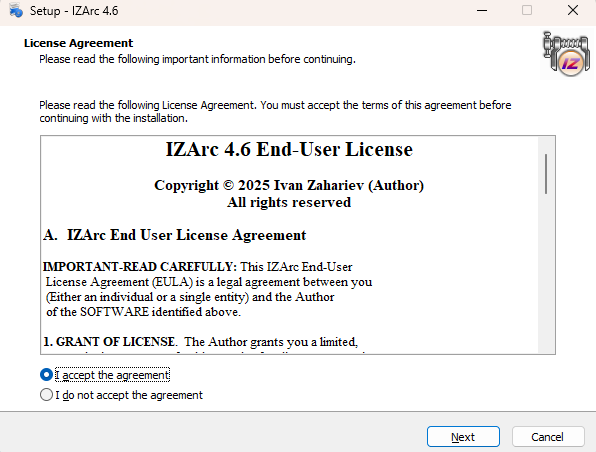Click the IZArc logo icon

point(567,54)
